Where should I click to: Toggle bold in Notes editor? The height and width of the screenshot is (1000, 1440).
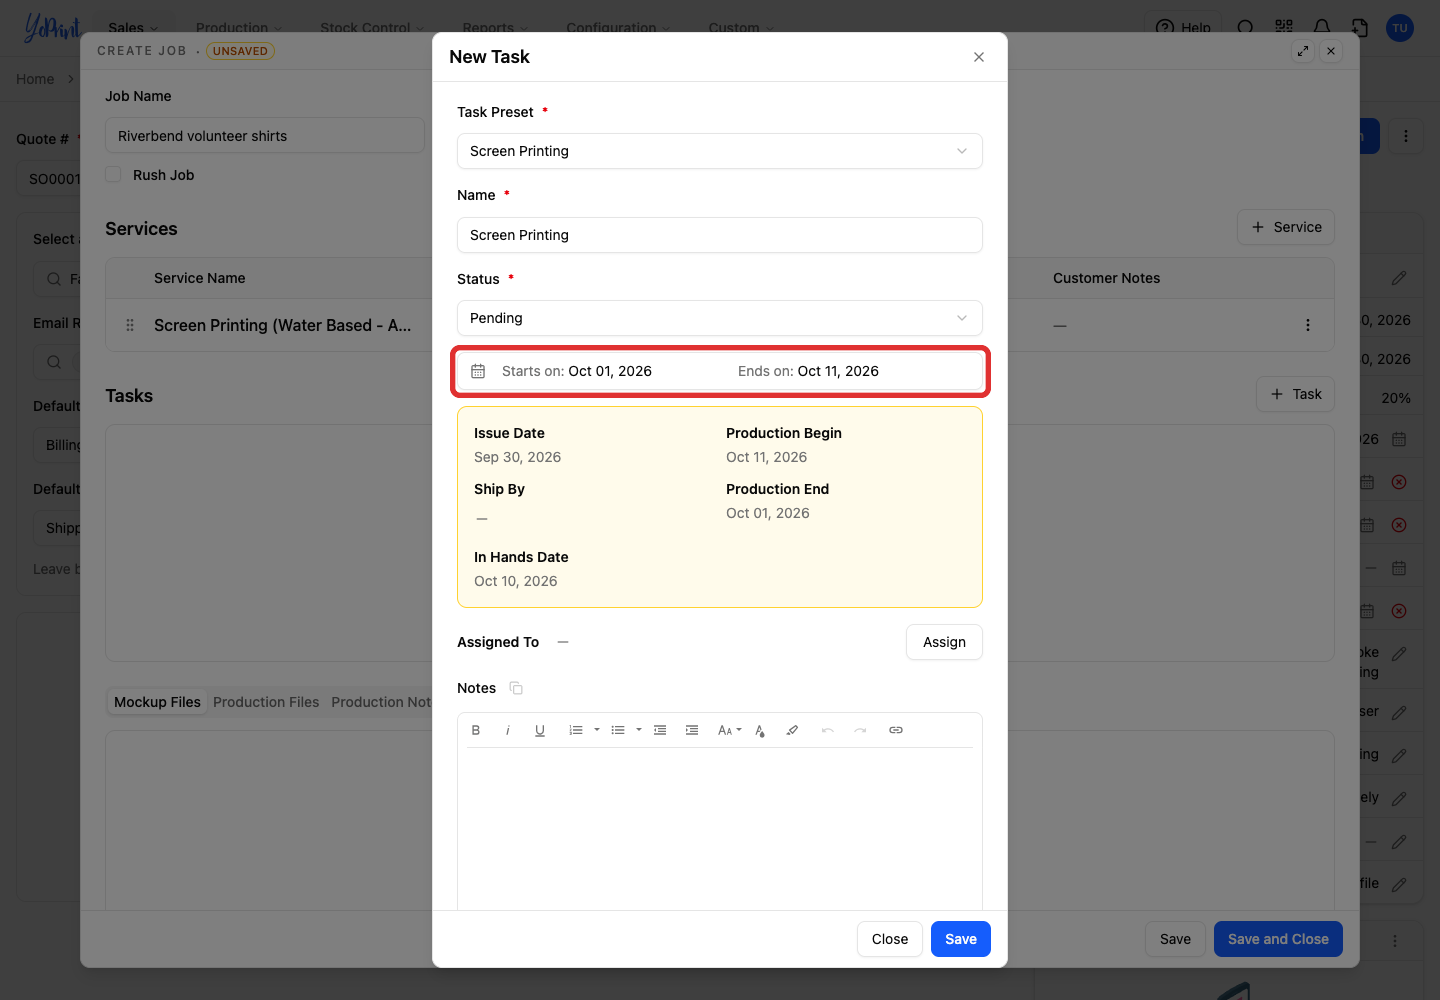click(x=476, y=730)
